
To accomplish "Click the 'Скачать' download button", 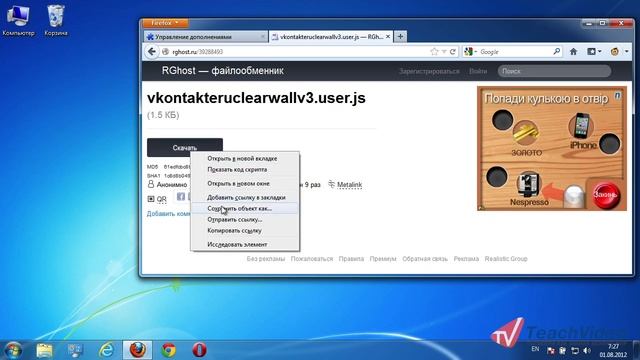I will 185,147.
